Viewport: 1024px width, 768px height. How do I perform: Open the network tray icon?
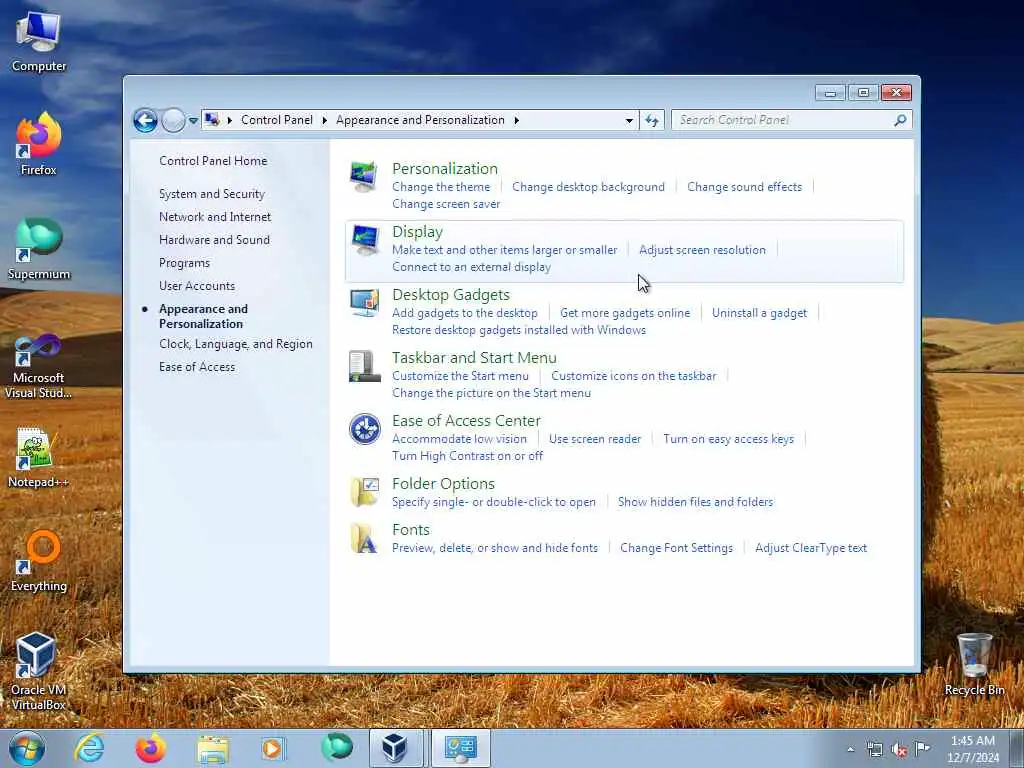pyautogui.click(x=875, y=750)
